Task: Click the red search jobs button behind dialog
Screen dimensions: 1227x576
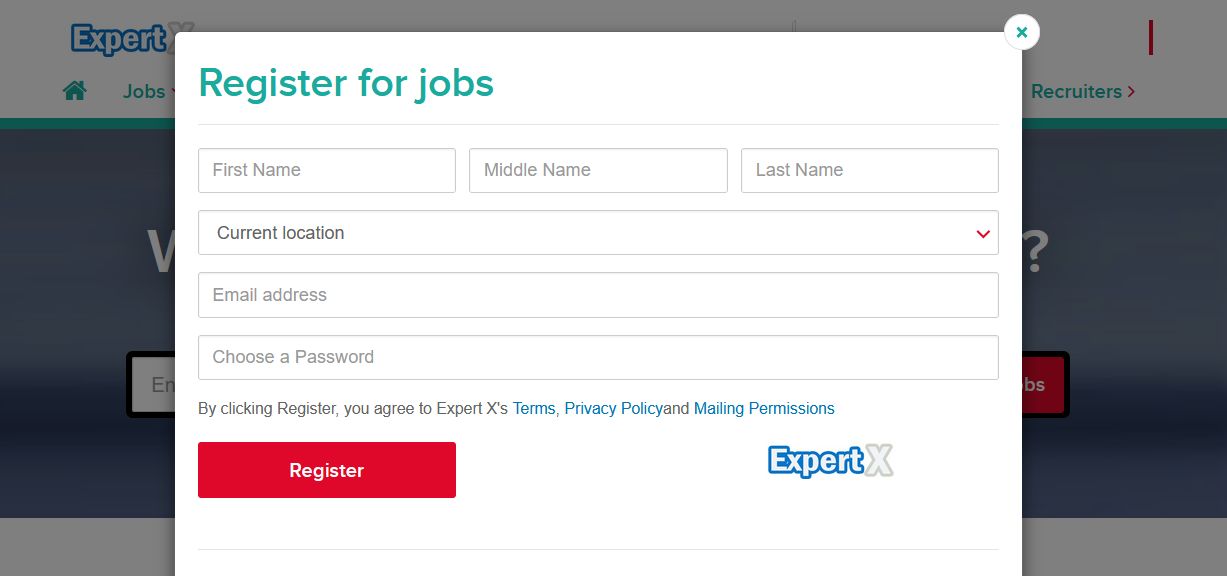Action: click(x=1043, y=385)
